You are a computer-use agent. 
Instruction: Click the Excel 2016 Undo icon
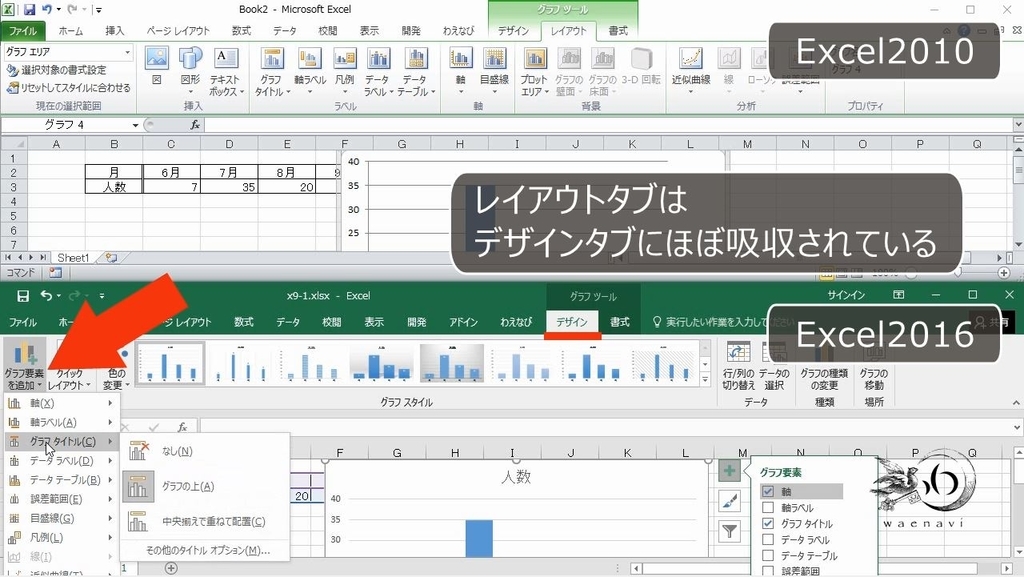tap(46, 296)
